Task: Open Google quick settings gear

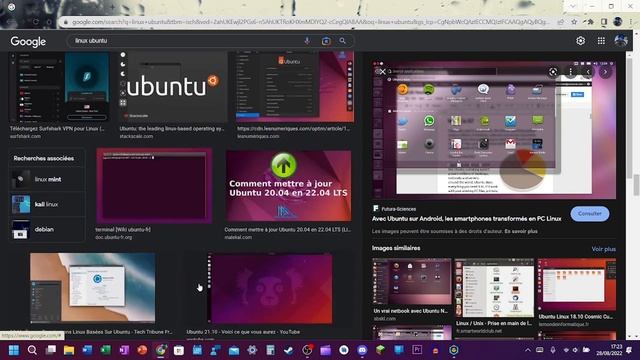Action: coord(580,41)
